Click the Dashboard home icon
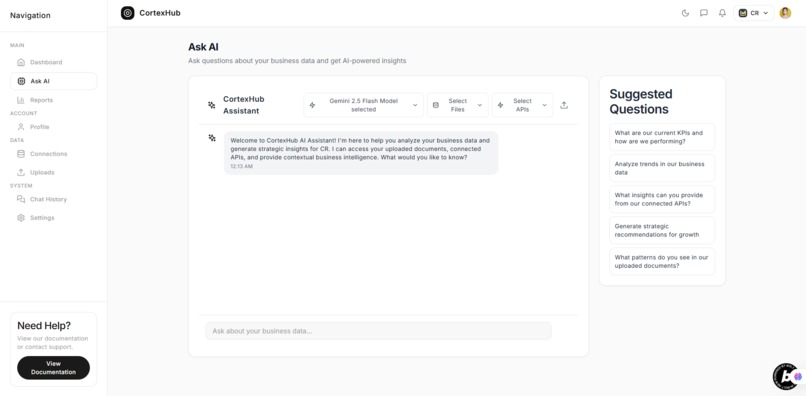Screen dimensions: 806x396 click(21, 62)
